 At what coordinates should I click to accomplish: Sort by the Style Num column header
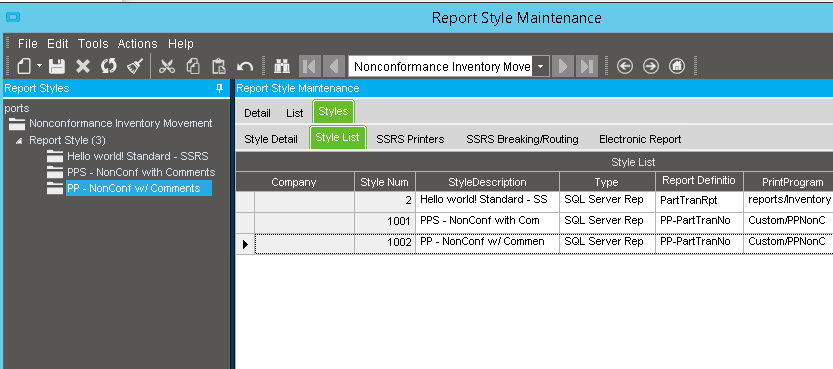pyautogui.click(x=385, y=182)
